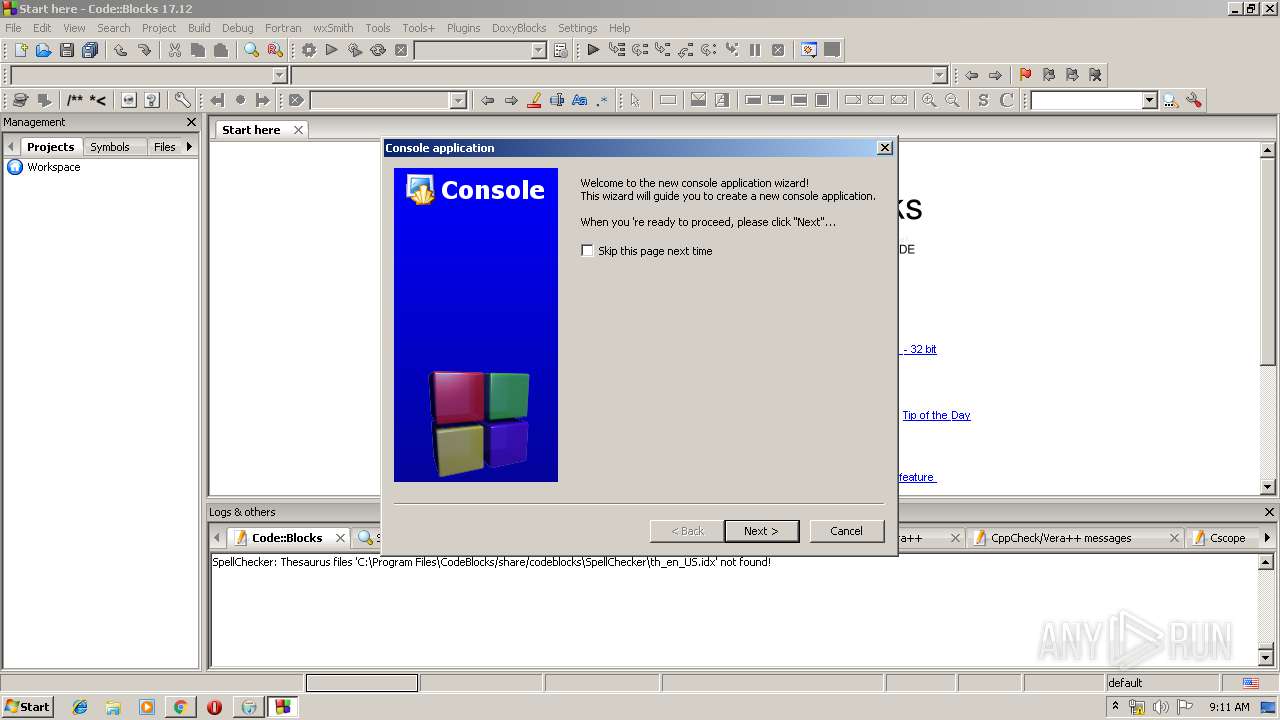Click the Replace icon in toolbar
Image resolution: width=1280 pixels, height=720 pixels.
tap(275, 50)
